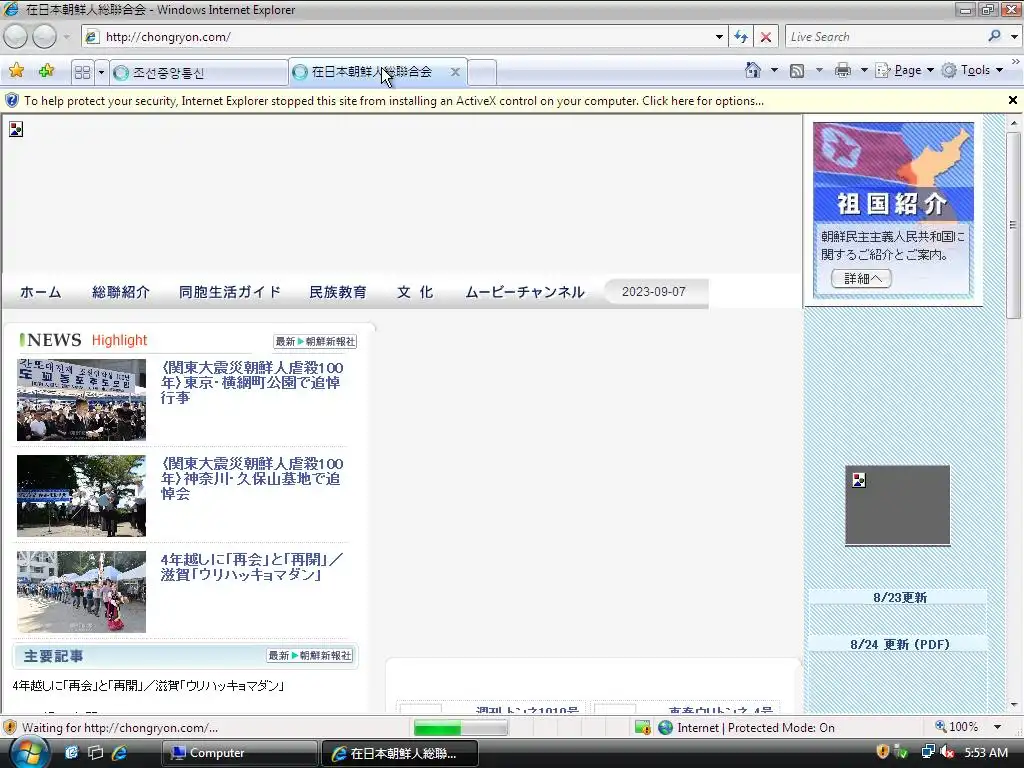The width and height of the screenshot is (1024, 768).
Task: Open Print options dropdown arrow
Action: [x=863, y=70]
